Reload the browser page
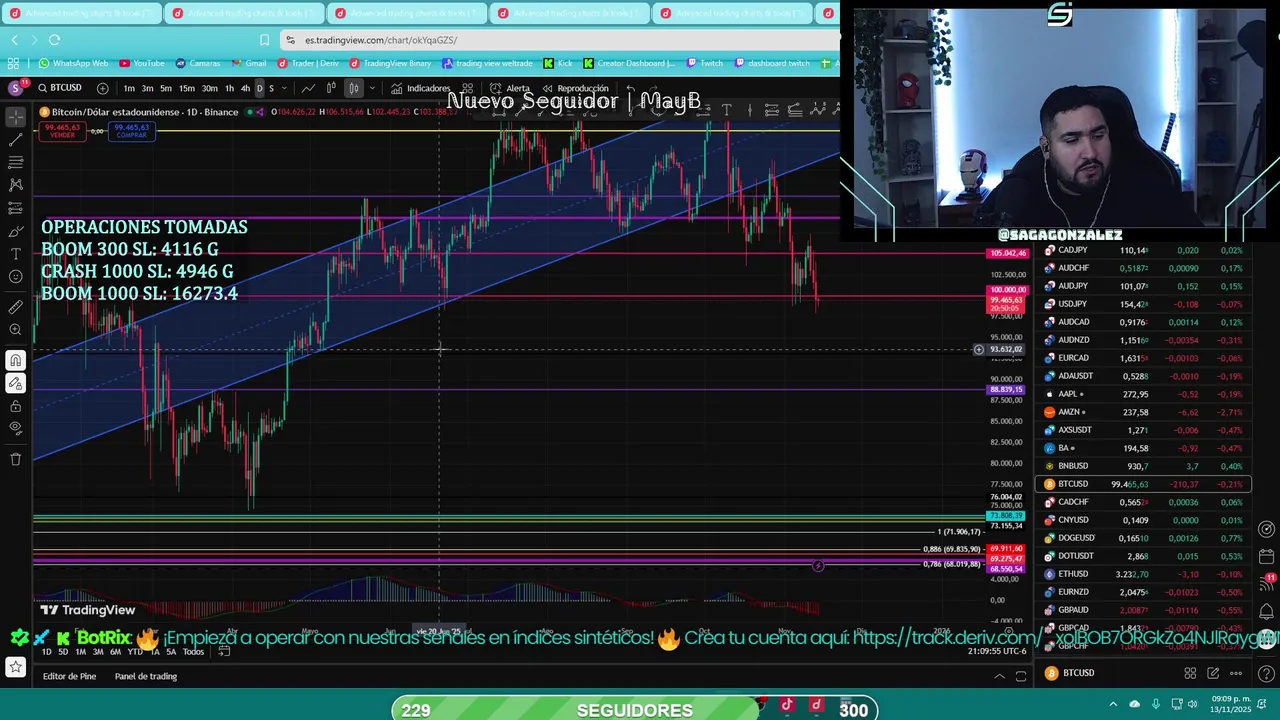The image size is (1280, 720). pyautogui.click(x=54, y=40)
